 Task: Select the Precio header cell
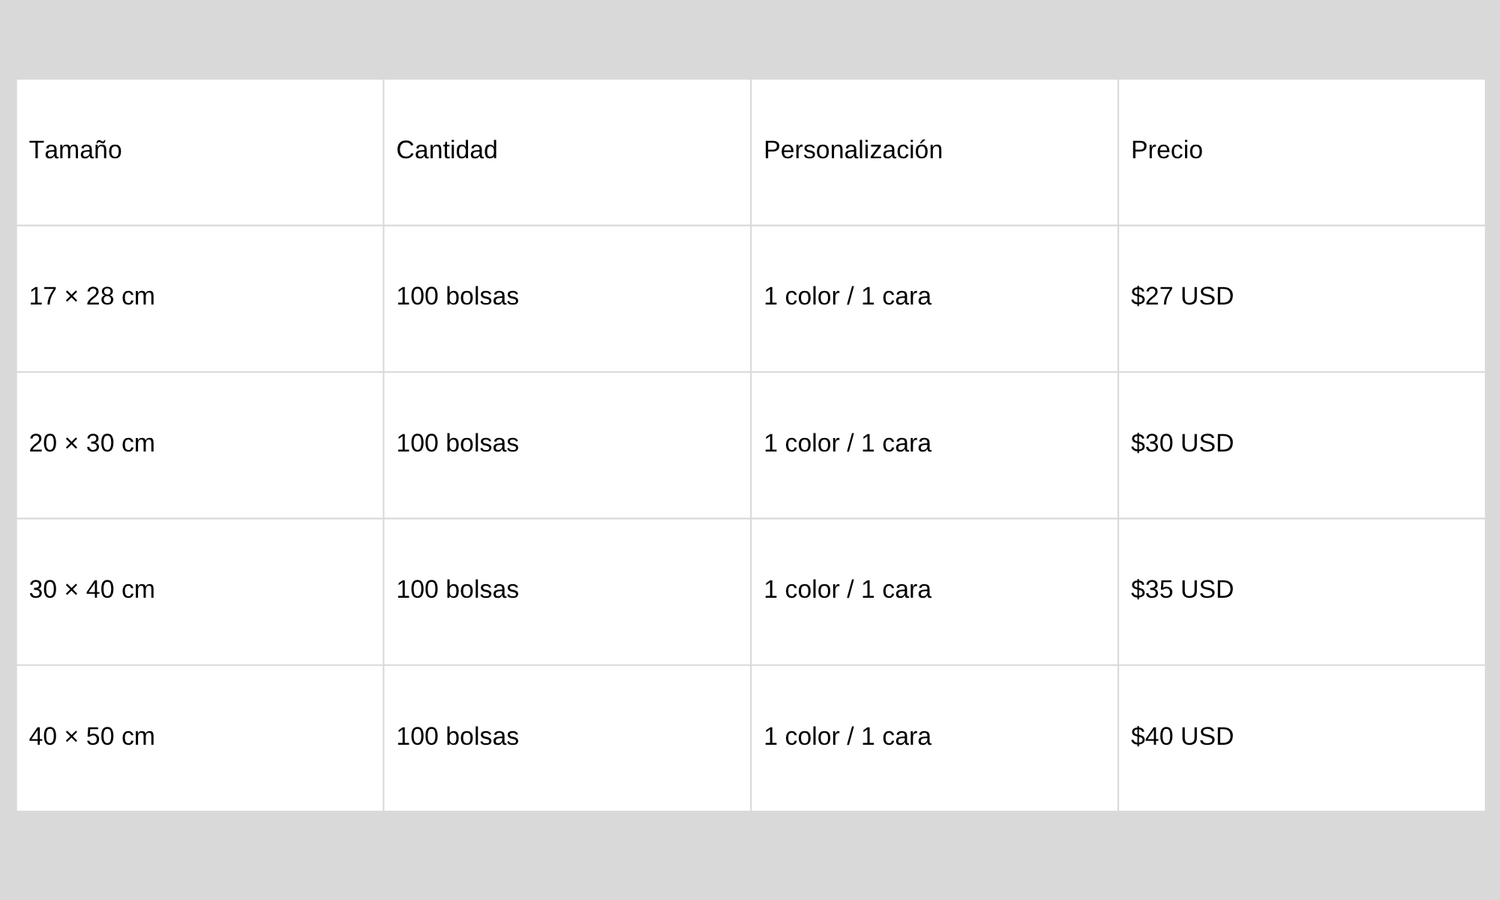click(x=1301, y=152)
